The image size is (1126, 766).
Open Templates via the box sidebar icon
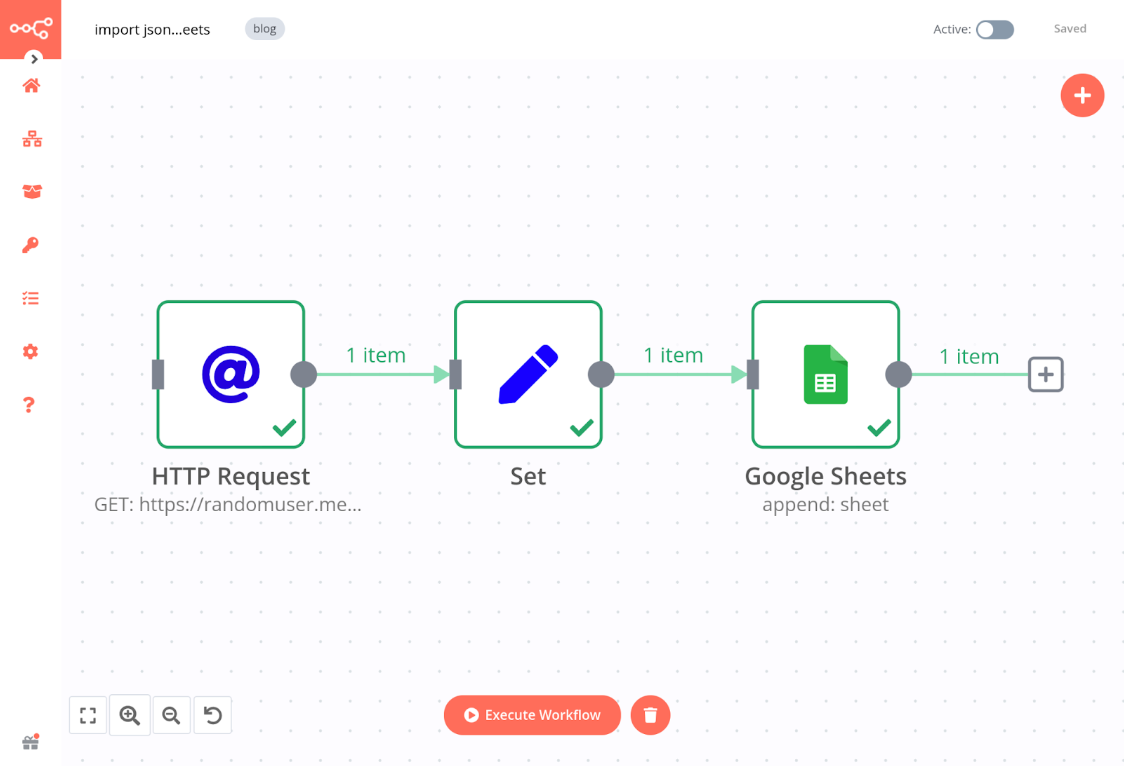30,191
